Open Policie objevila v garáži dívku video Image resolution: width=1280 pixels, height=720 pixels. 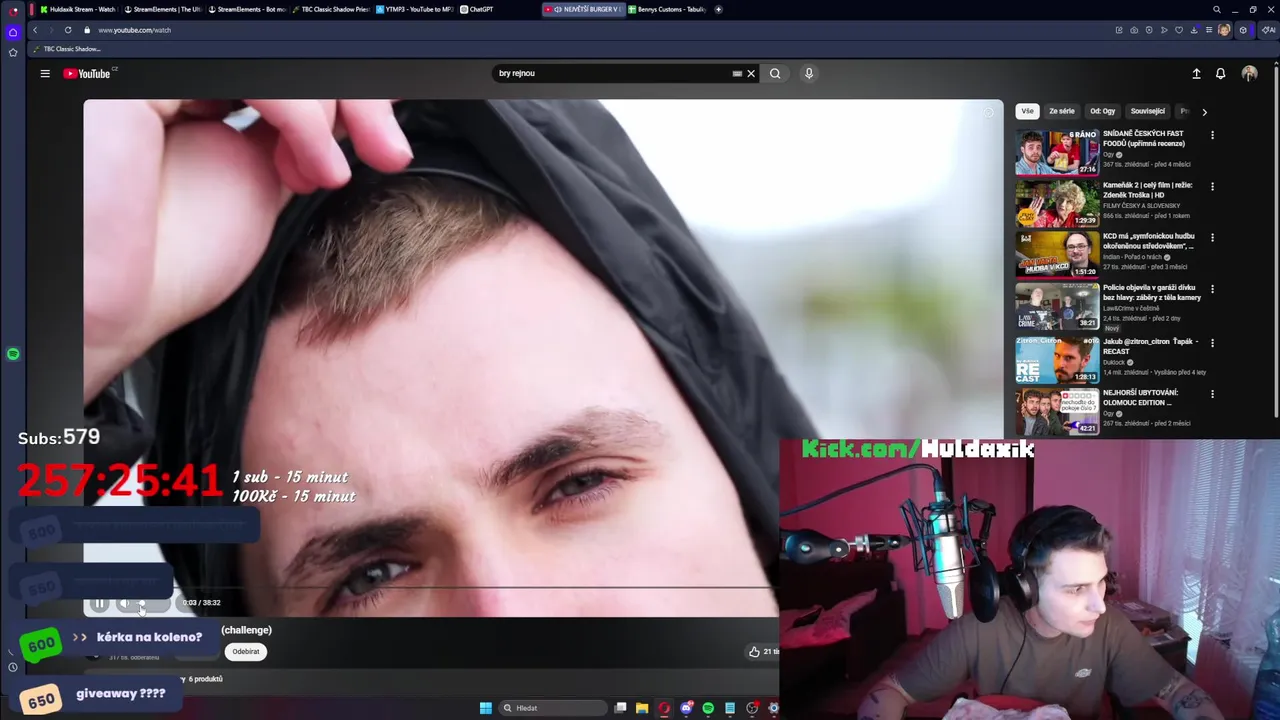coord(1152,293)
